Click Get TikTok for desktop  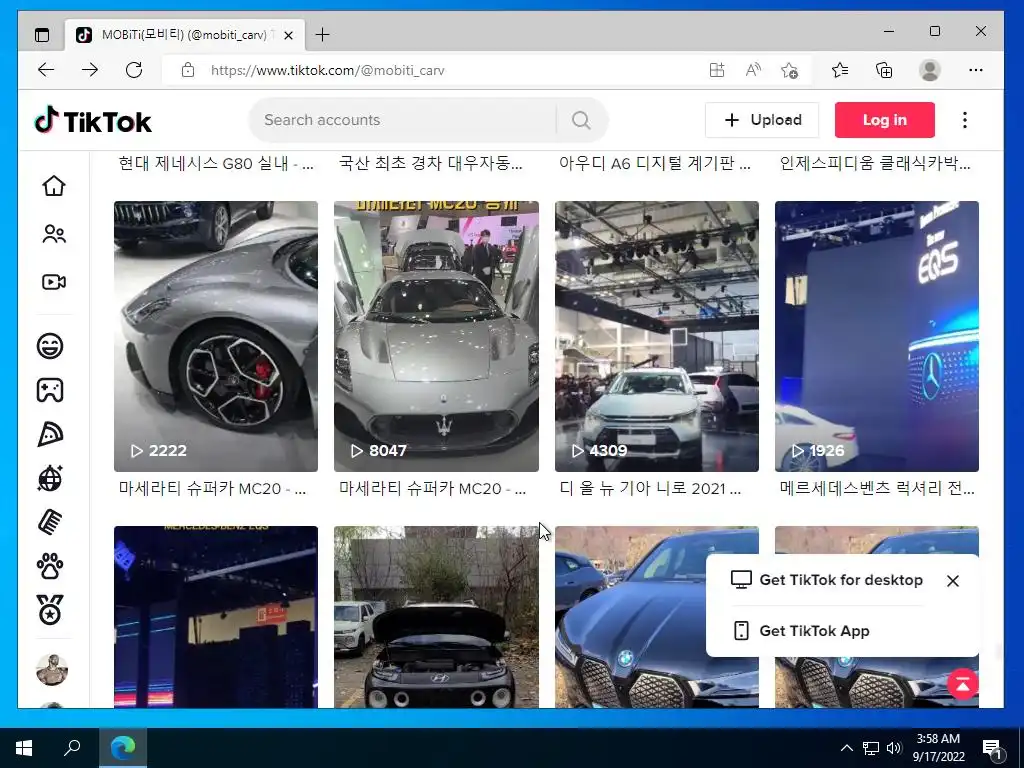[827, 580]
